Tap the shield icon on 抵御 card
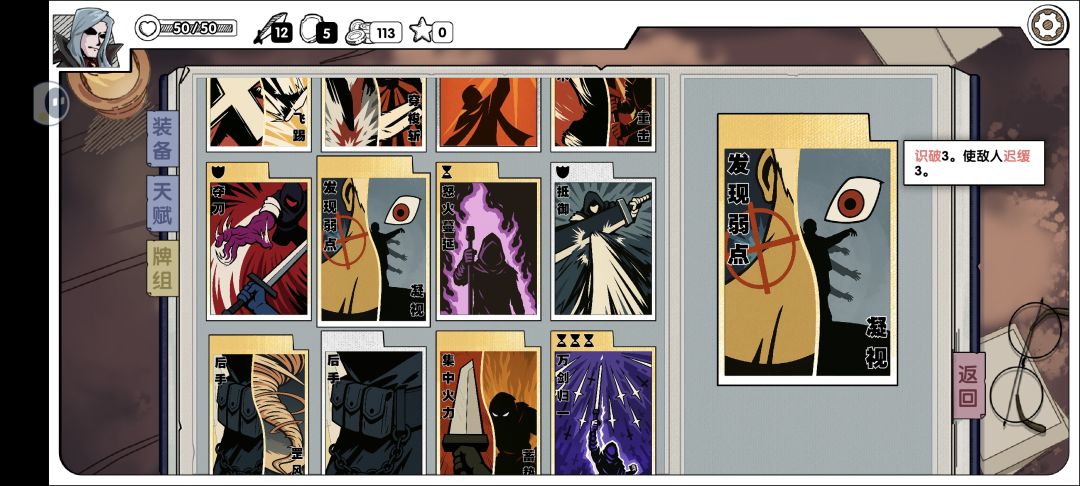The width and height of the screenshot is (1080, 486). coord(563,171)
